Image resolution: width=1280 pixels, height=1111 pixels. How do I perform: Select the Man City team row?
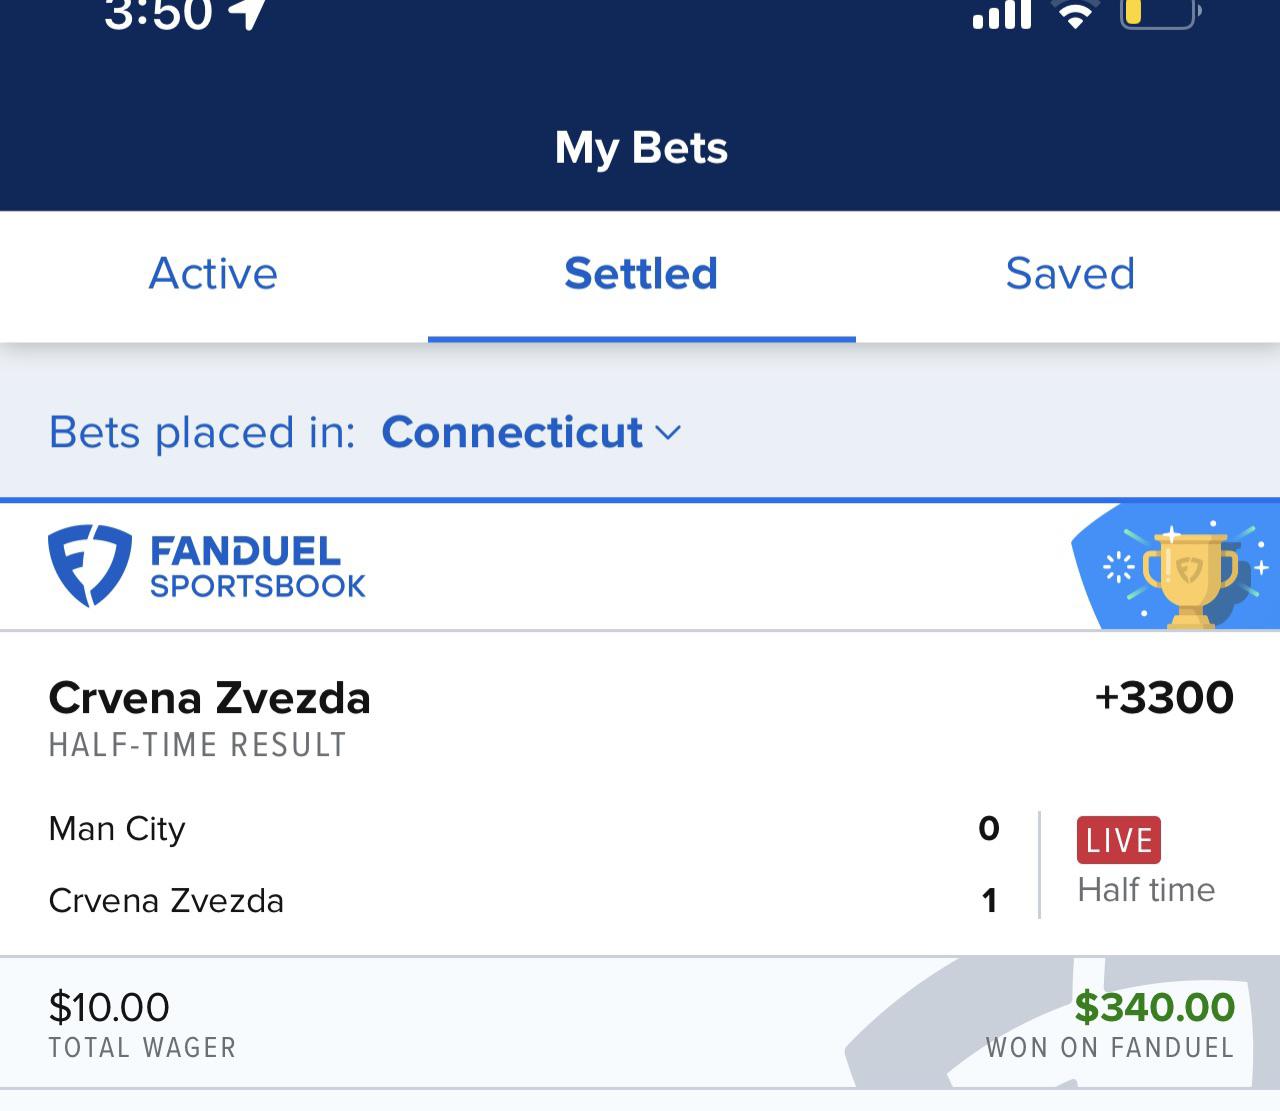[x=117, y=828]
